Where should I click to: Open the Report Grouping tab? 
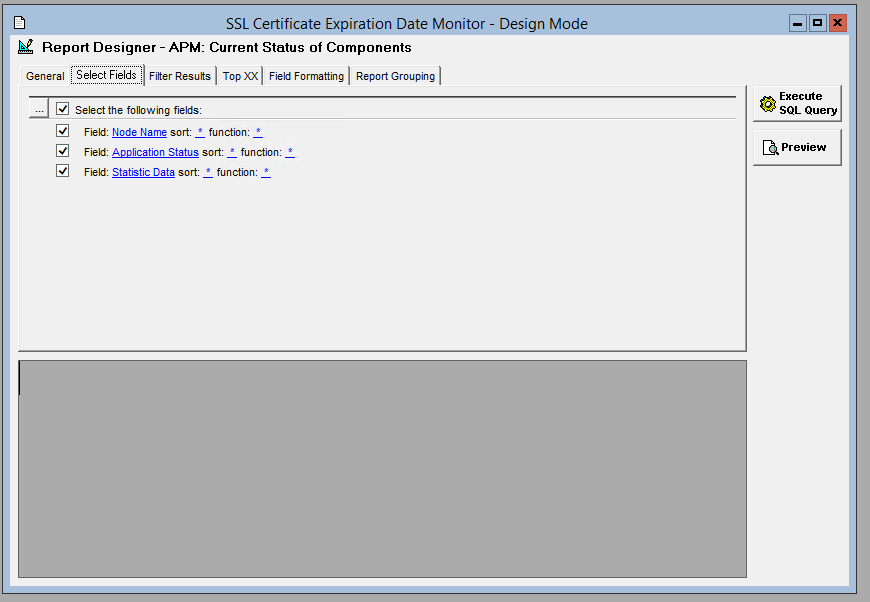coord(395,76)
